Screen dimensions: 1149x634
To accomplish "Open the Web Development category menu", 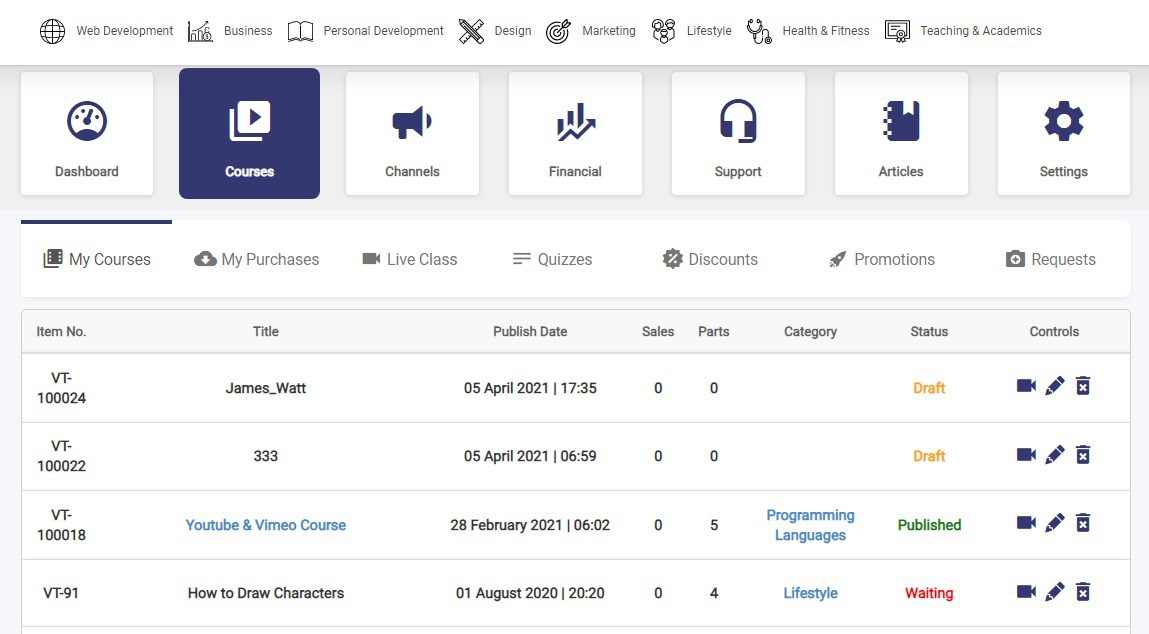I will 107,31.
